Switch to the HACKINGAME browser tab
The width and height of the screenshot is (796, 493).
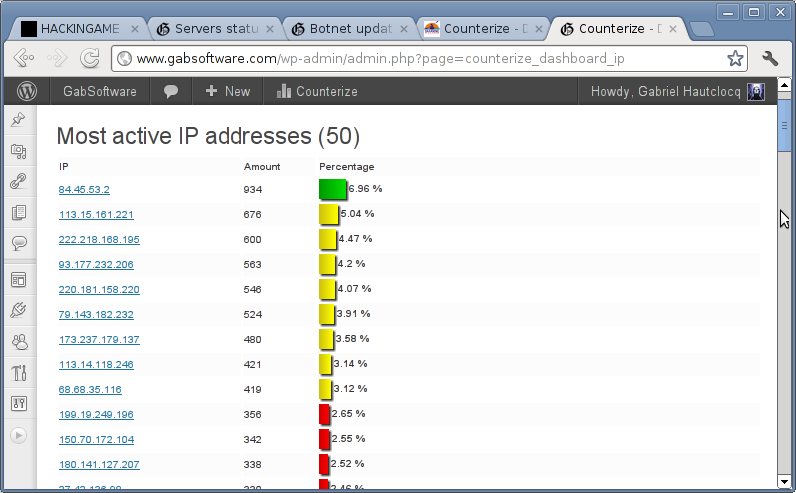78,28
